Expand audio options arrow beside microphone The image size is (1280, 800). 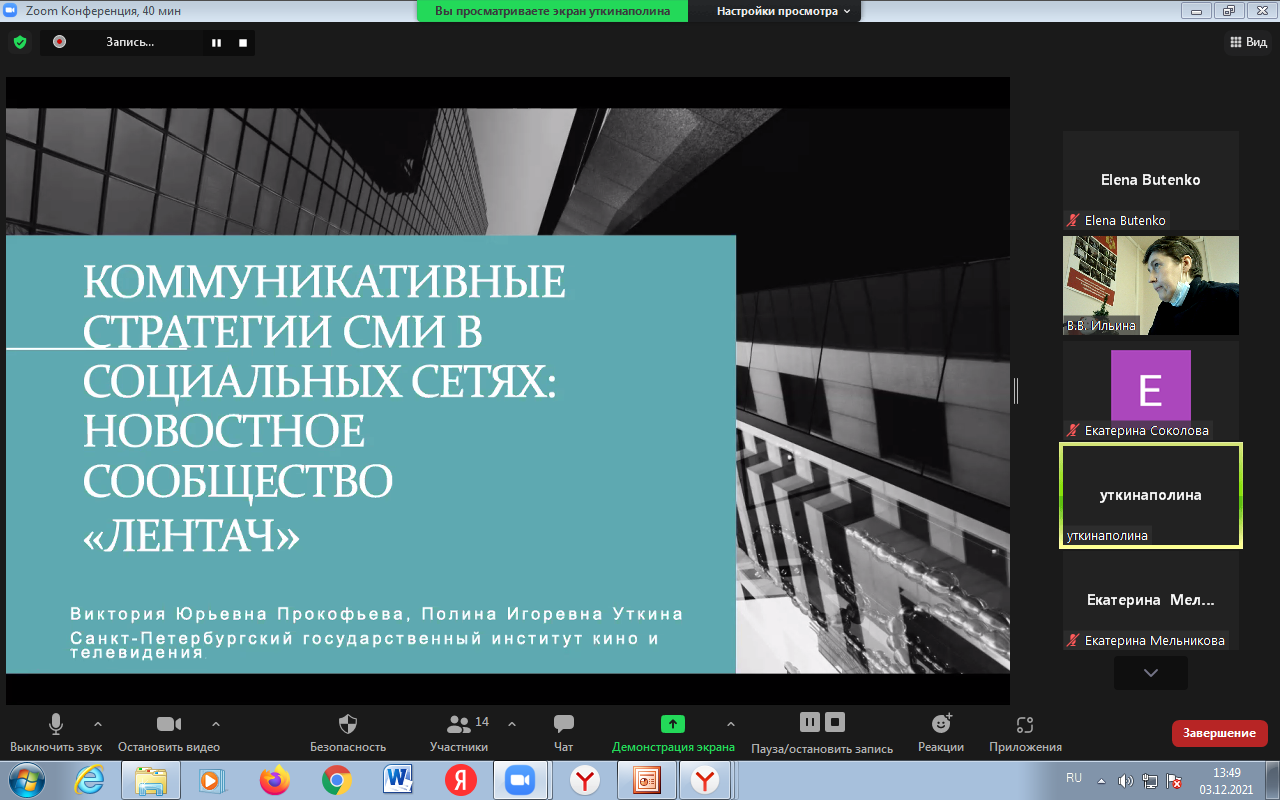[97, 724]
